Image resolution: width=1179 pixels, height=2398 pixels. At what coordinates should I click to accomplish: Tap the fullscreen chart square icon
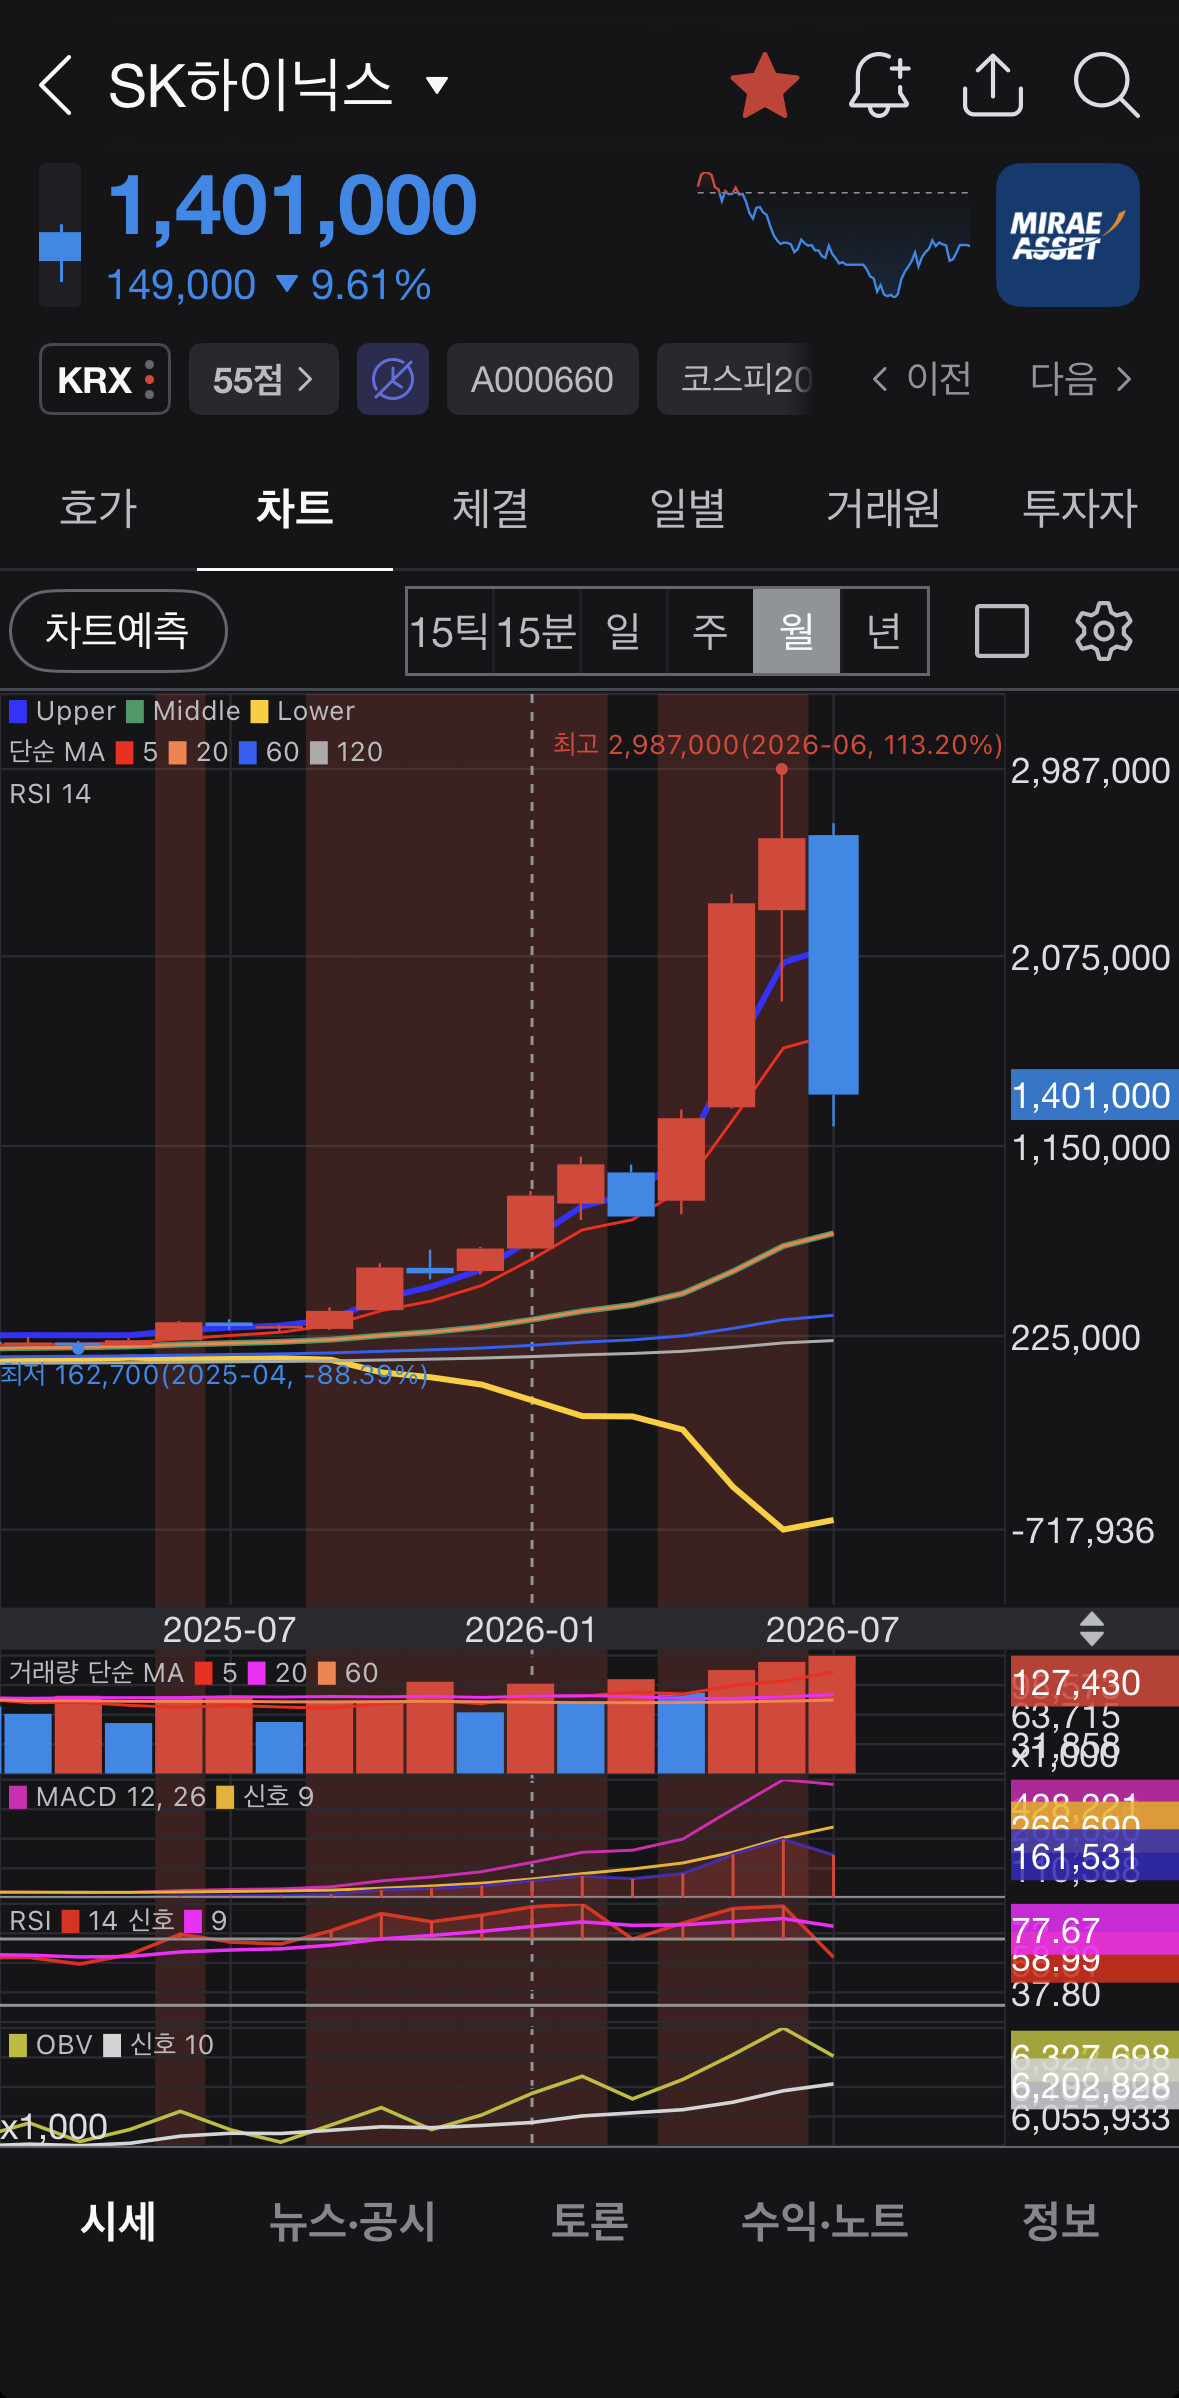tap(1001, 631)
